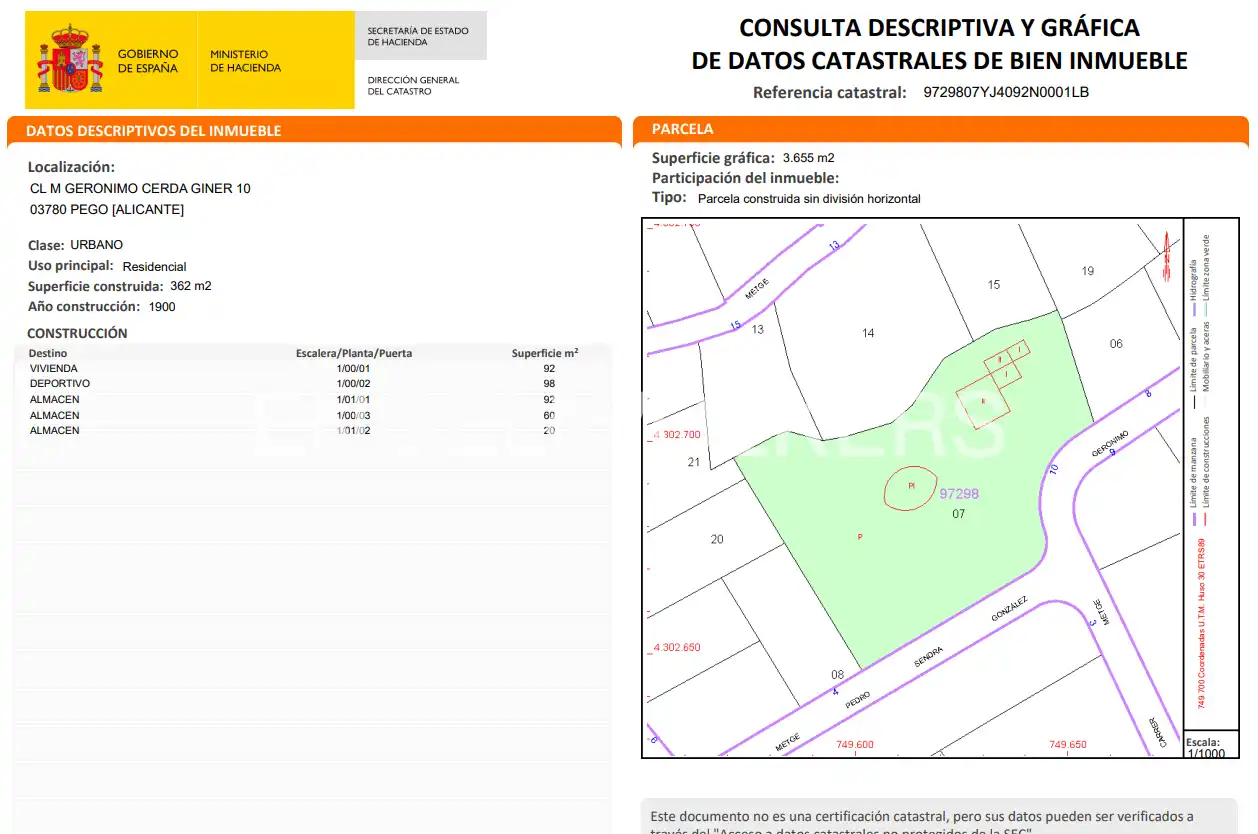Select cadastral reference 9729807YJ4092N0001LB
The width and height of the screenshot is (1258, 834).
[1006, 92]
